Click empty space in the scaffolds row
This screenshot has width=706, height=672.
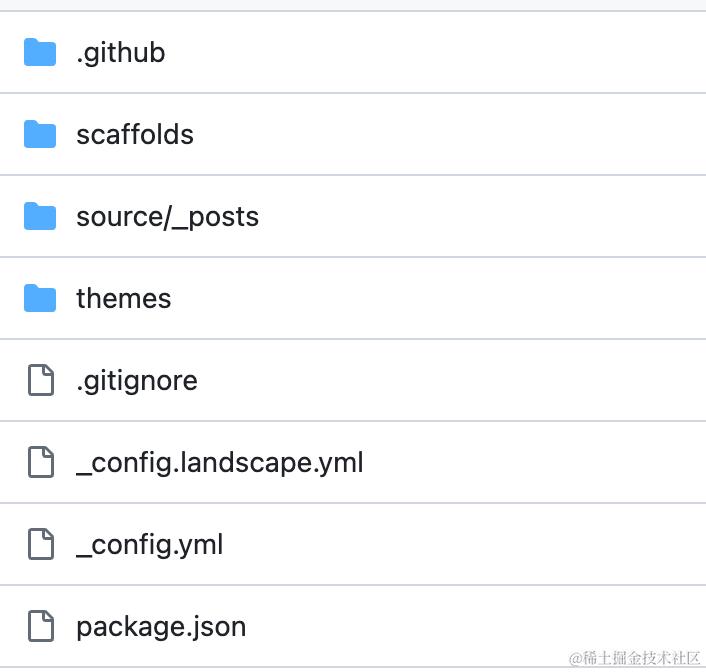click(450, 134)
